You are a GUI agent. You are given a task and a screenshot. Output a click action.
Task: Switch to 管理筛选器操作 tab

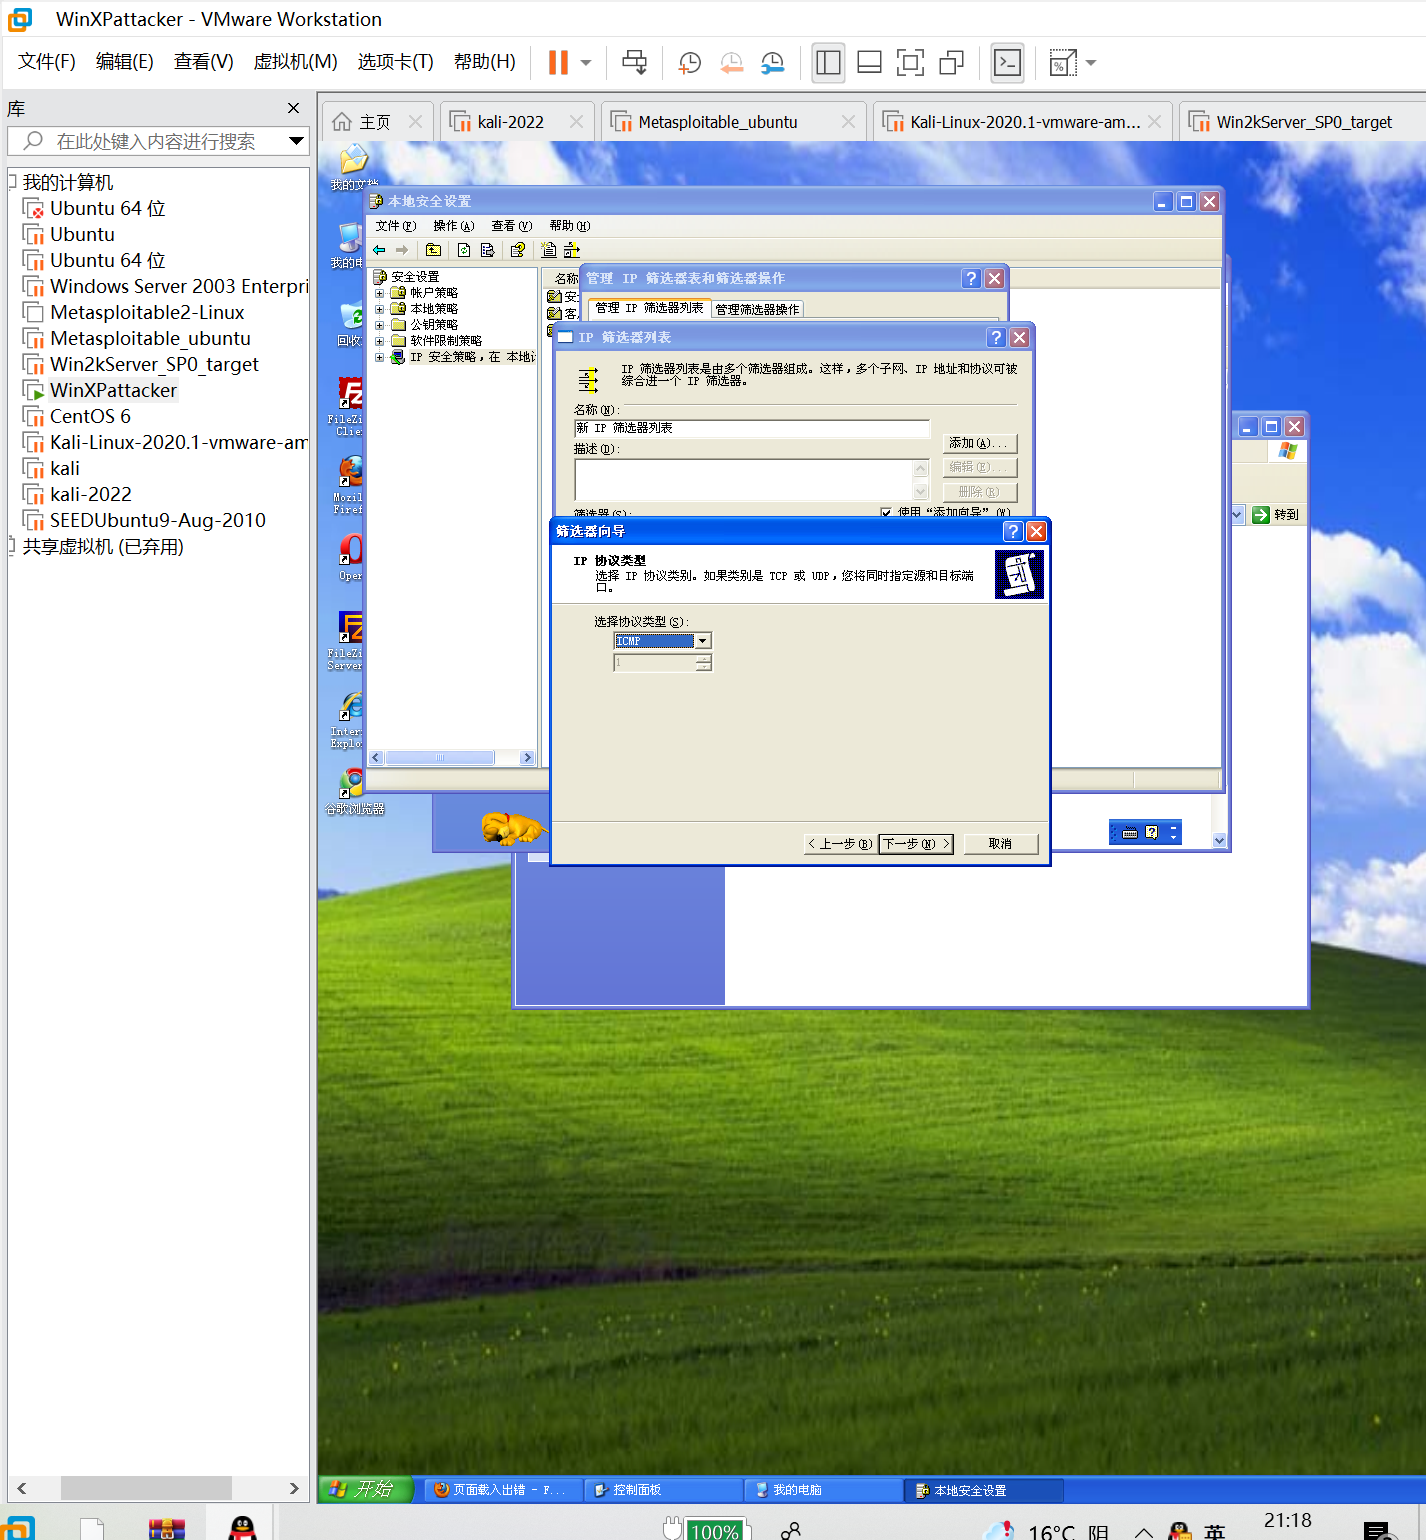click(x=757, y=309)
